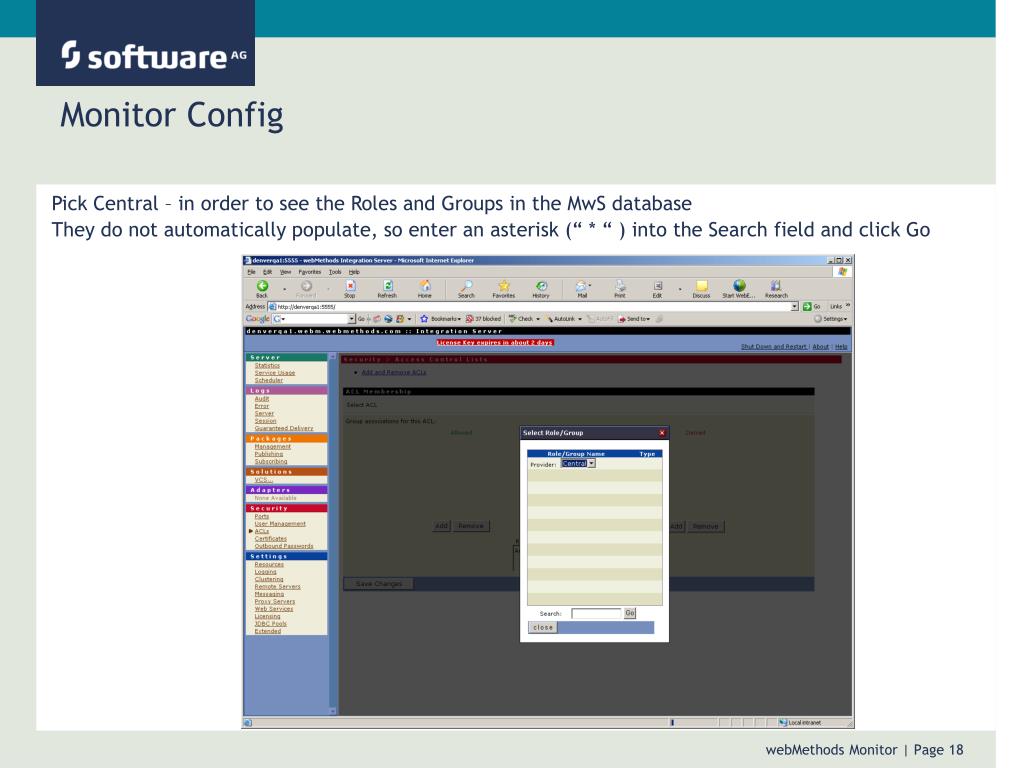
Task: Click the Add and Remove ACLs link
Action: [x=394, y=372]
